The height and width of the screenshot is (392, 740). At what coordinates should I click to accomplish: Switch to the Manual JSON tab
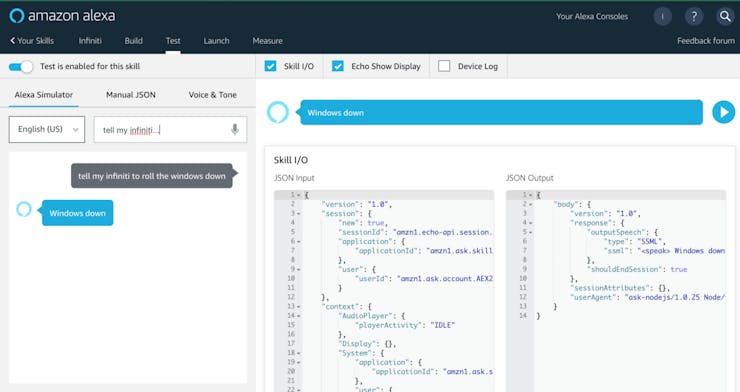coord(131,94)
